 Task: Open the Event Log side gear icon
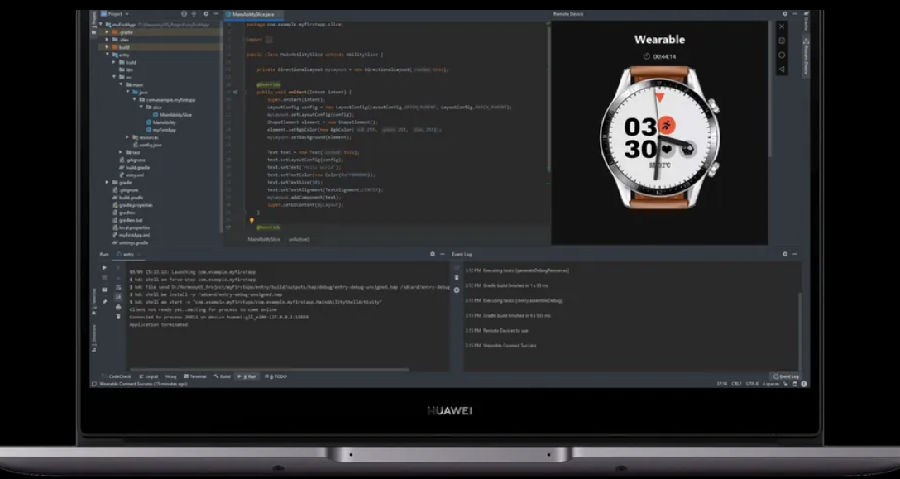(456, 290)
